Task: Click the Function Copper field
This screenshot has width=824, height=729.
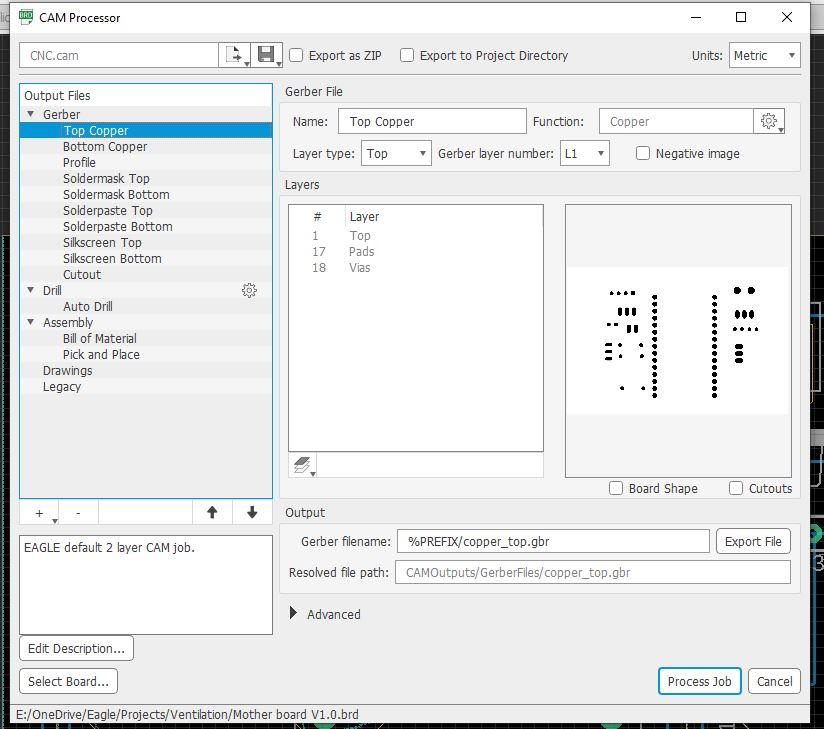Action: coord(676,121)
